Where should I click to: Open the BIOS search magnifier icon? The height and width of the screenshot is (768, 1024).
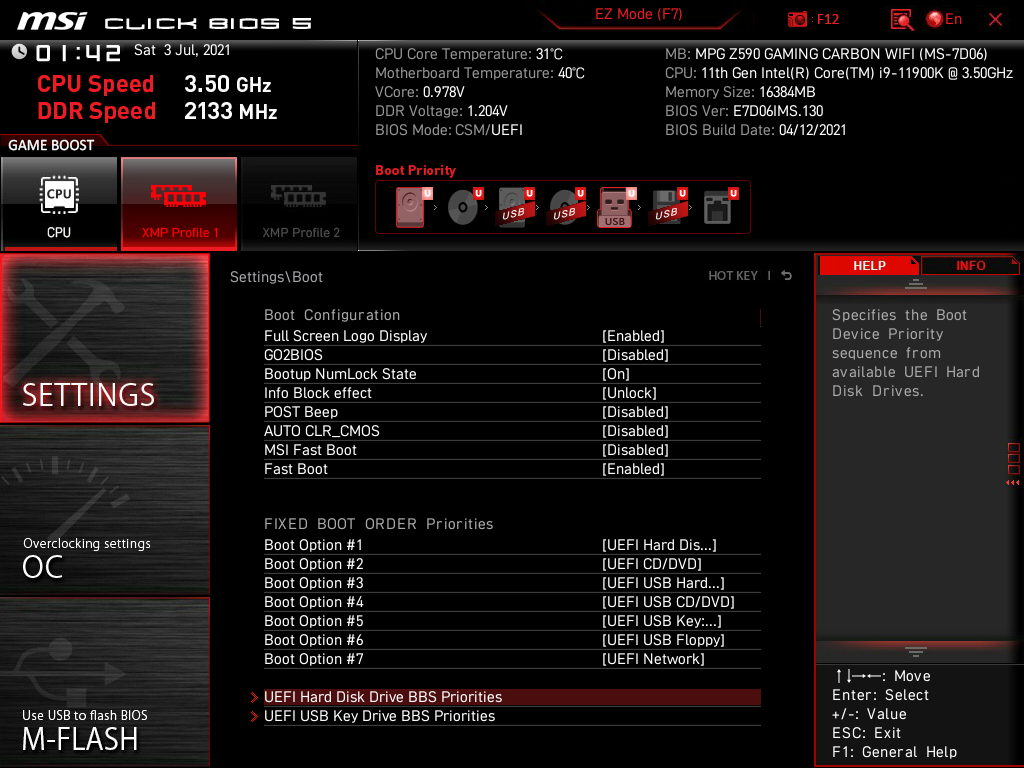click(901, 20)
